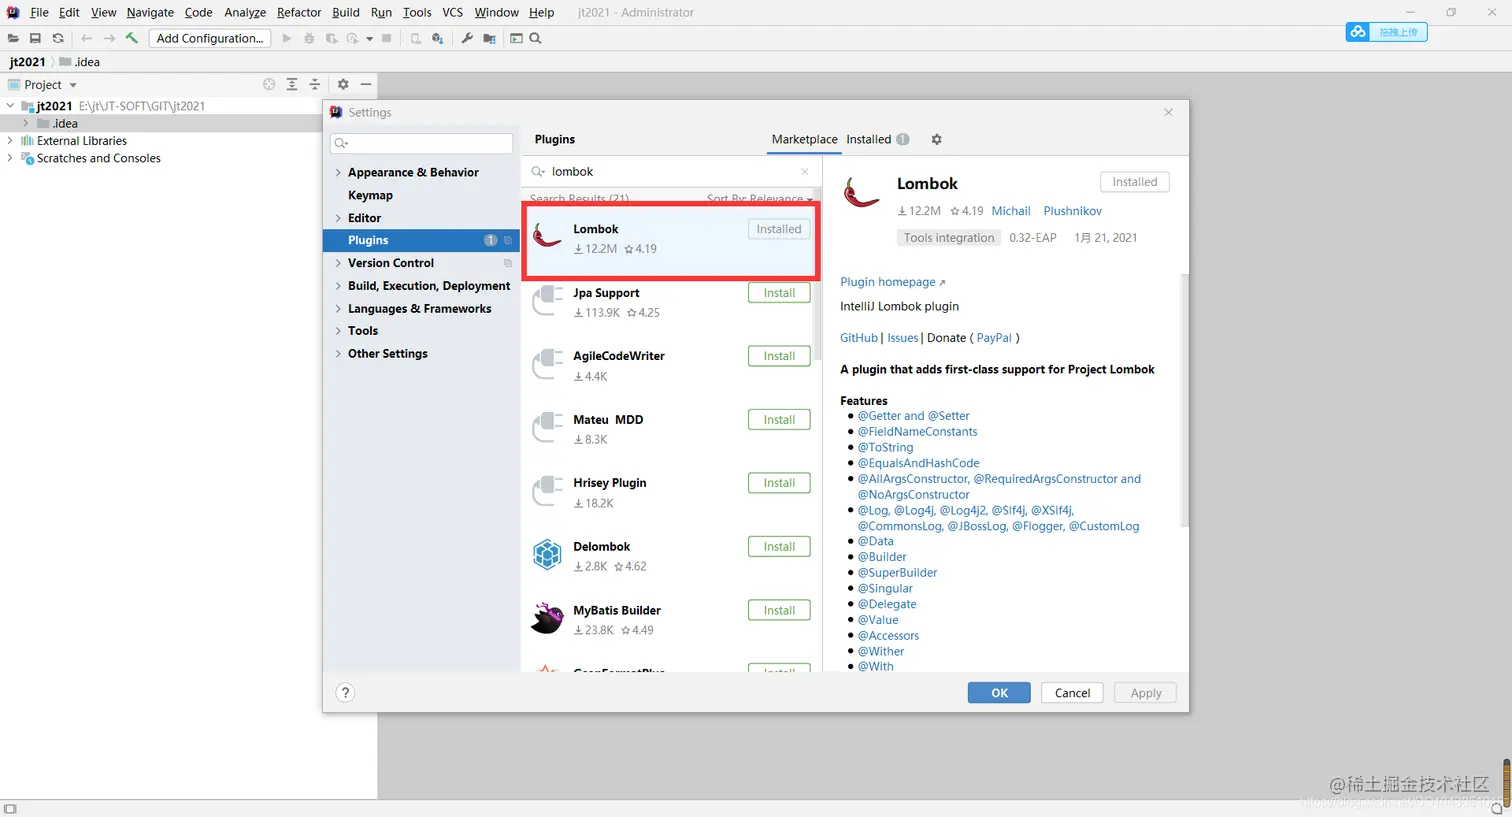Expand External Libraries in the project tree
Image resolution: width=1512 pixels, height=817 pixels.
(x=10, y=141)
